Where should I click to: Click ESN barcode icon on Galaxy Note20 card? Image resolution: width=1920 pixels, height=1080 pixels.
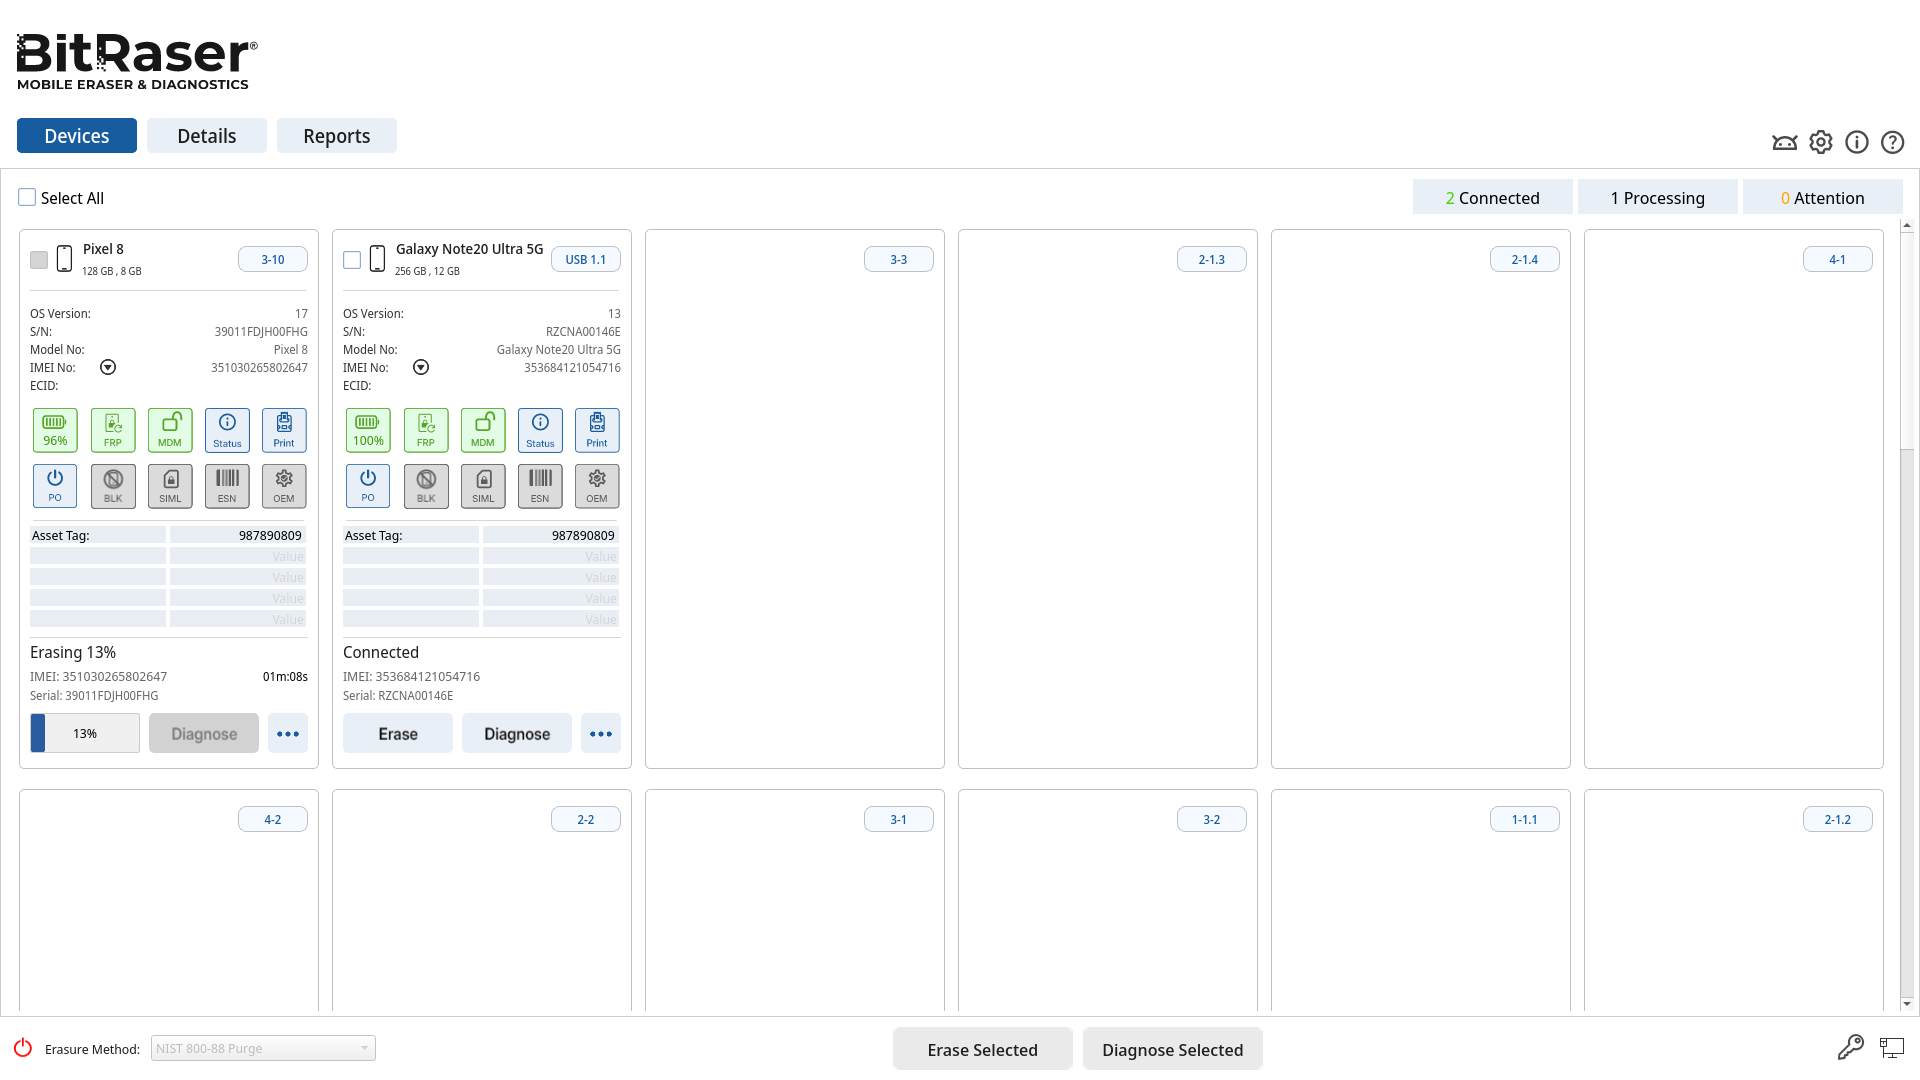(540, 486)
